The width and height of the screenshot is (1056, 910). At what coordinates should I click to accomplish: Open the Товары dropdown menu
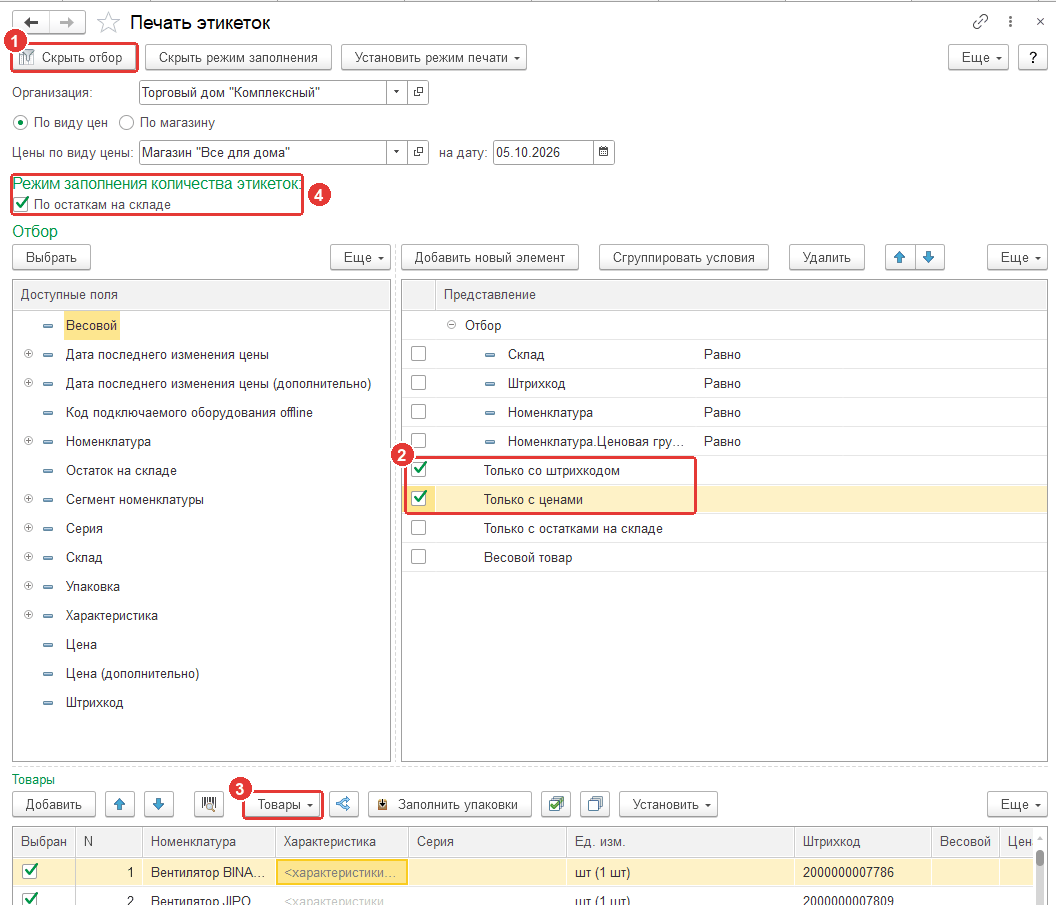[x=282, y=804]
